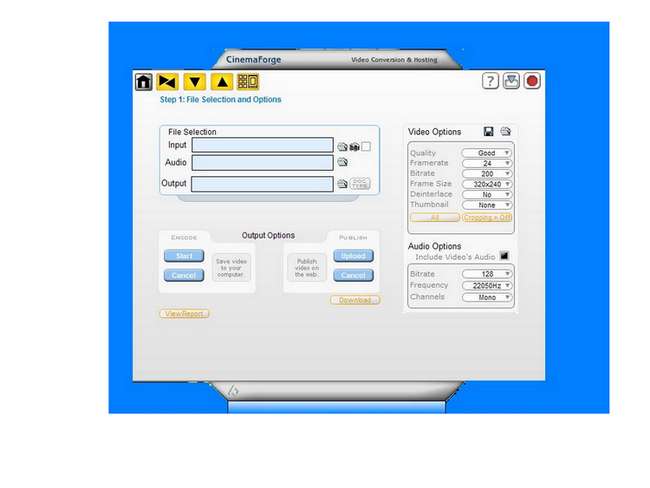650x488 pixels.
Task: Select the Publish tab label
Action: tap(353, 238)
